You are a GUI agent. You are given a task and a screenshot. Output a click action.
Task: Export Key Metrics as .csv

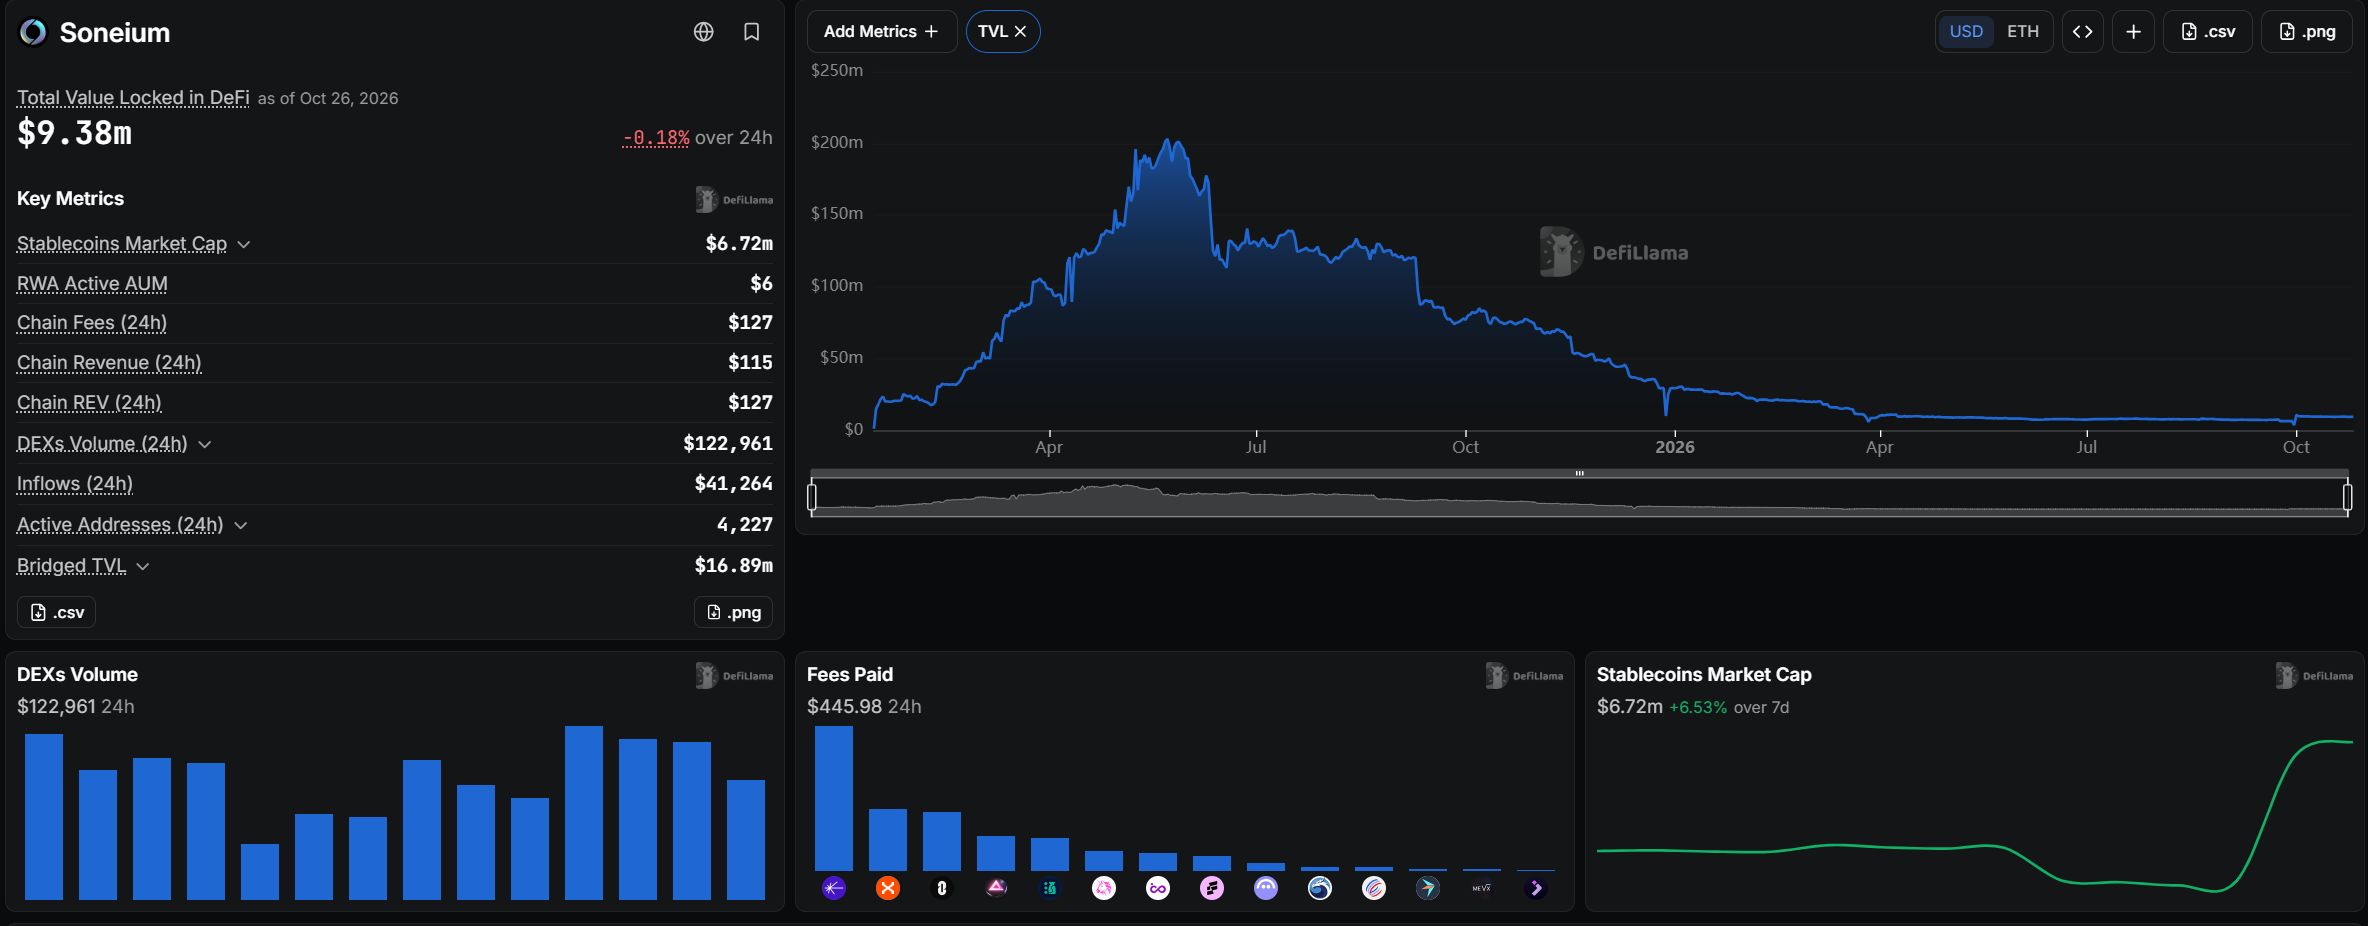click(x=56, y=612)
